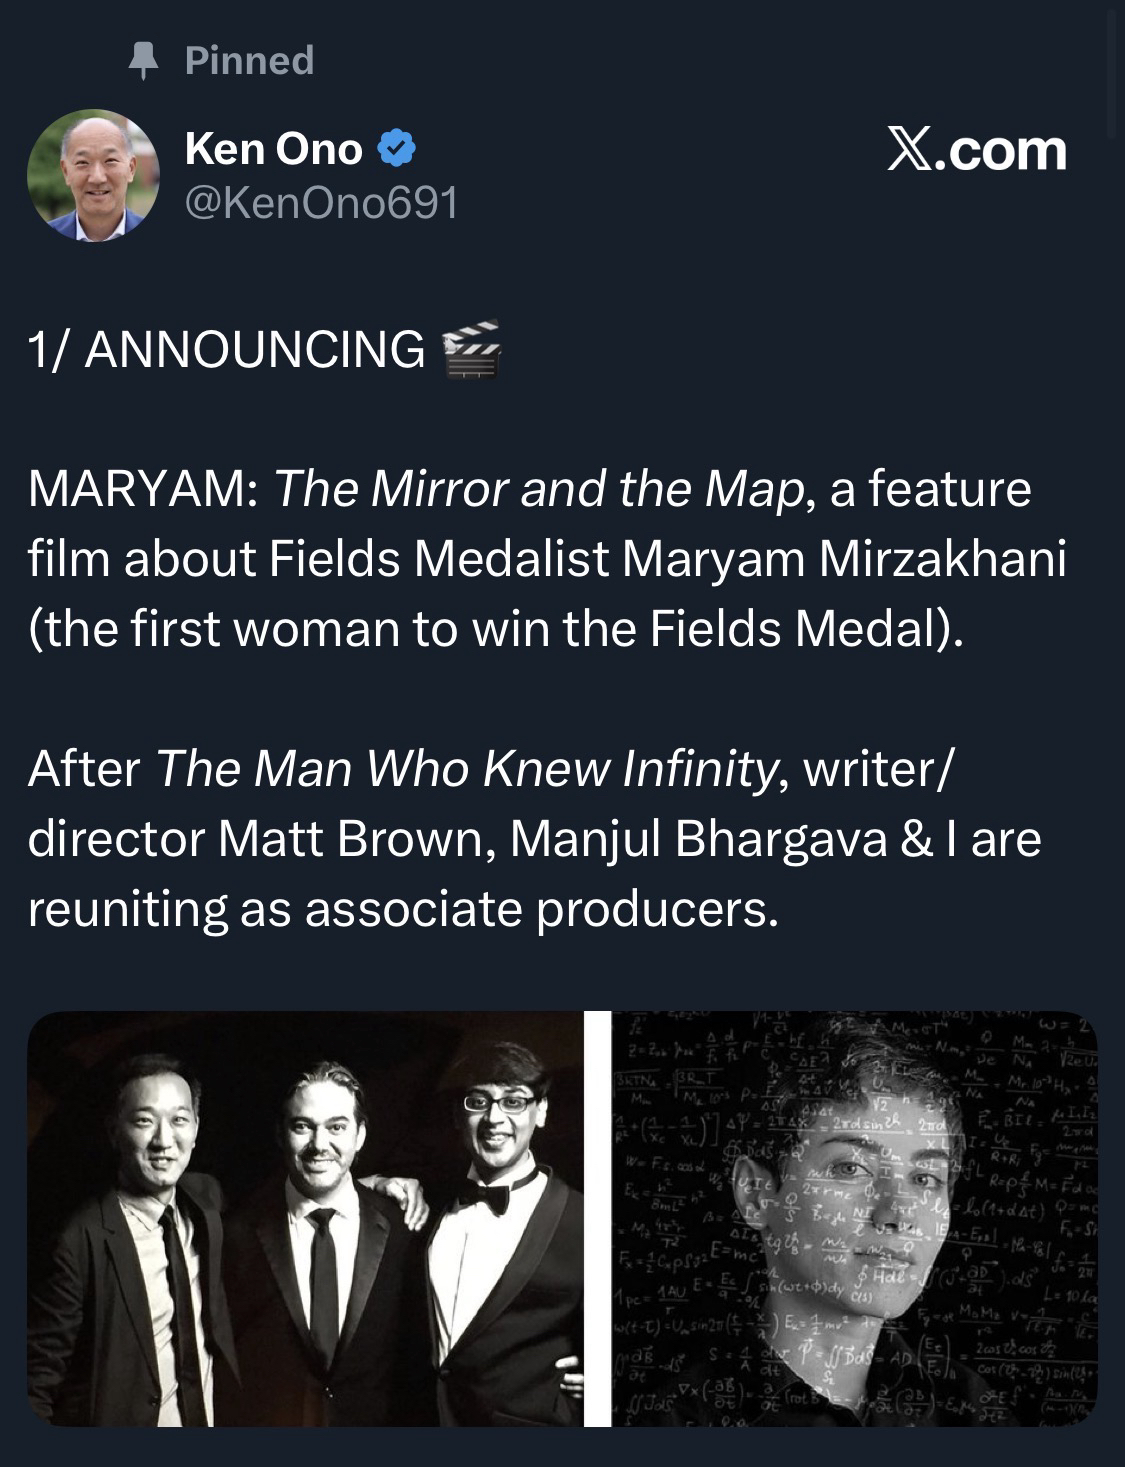1125x1467 pixels.
Task: Click the italic title "The Mirror and the Map"
Action: 539,489
